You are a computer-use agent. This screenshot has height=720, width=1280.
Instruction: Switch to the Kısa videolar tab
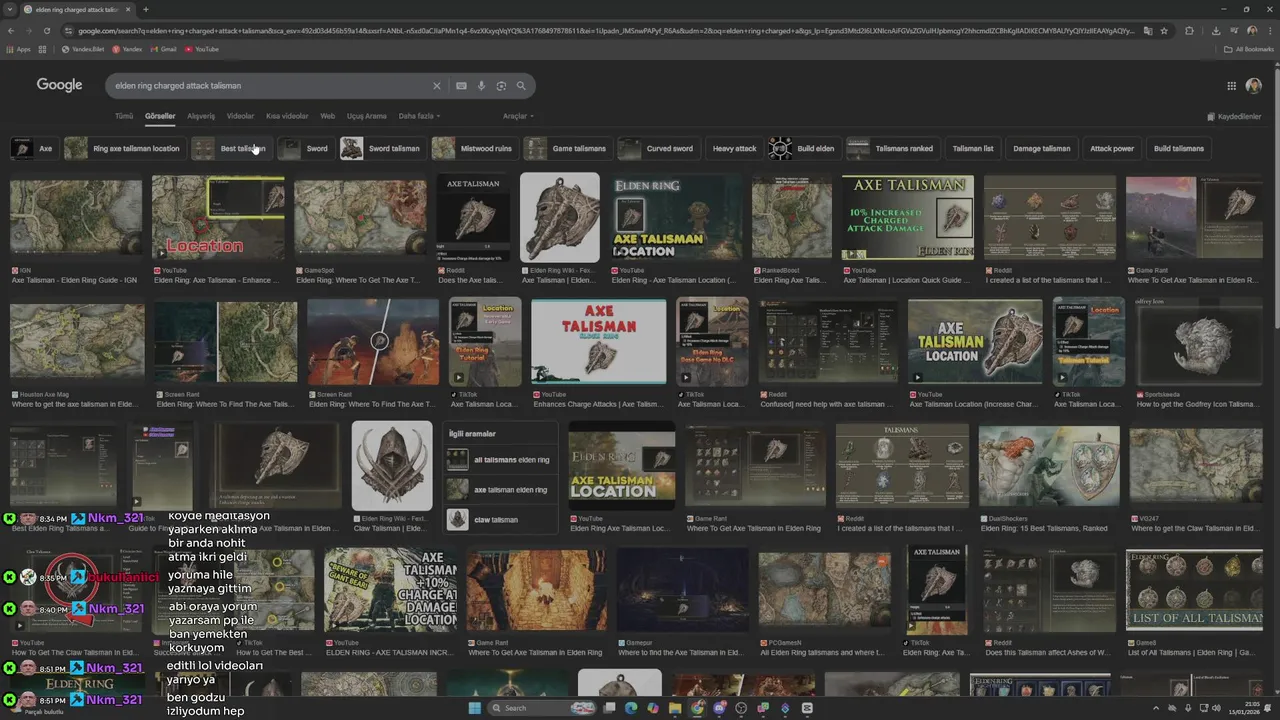pyautogui.click(x=287, y=116)
